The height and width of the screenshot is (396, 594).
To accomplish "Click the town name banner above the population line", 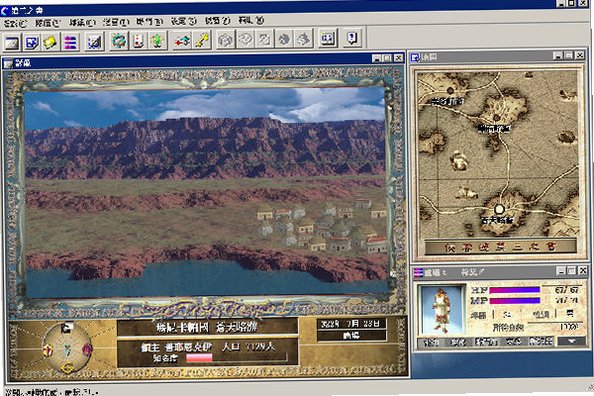I will 207,327.
